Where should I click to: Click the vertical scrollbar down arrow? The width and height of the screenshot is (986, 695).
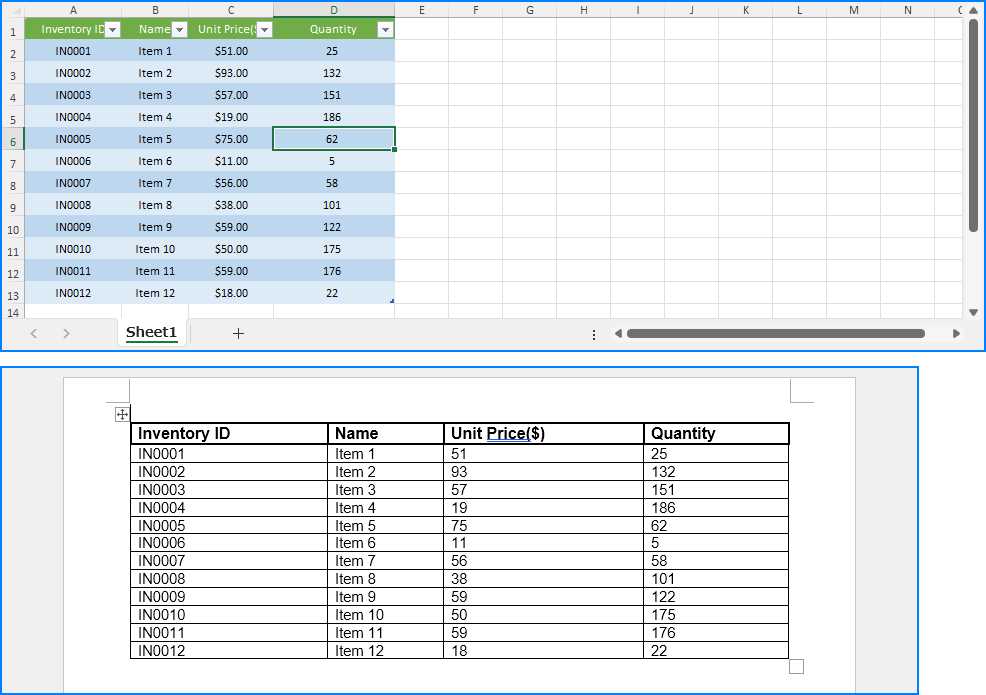click(973, 312)
